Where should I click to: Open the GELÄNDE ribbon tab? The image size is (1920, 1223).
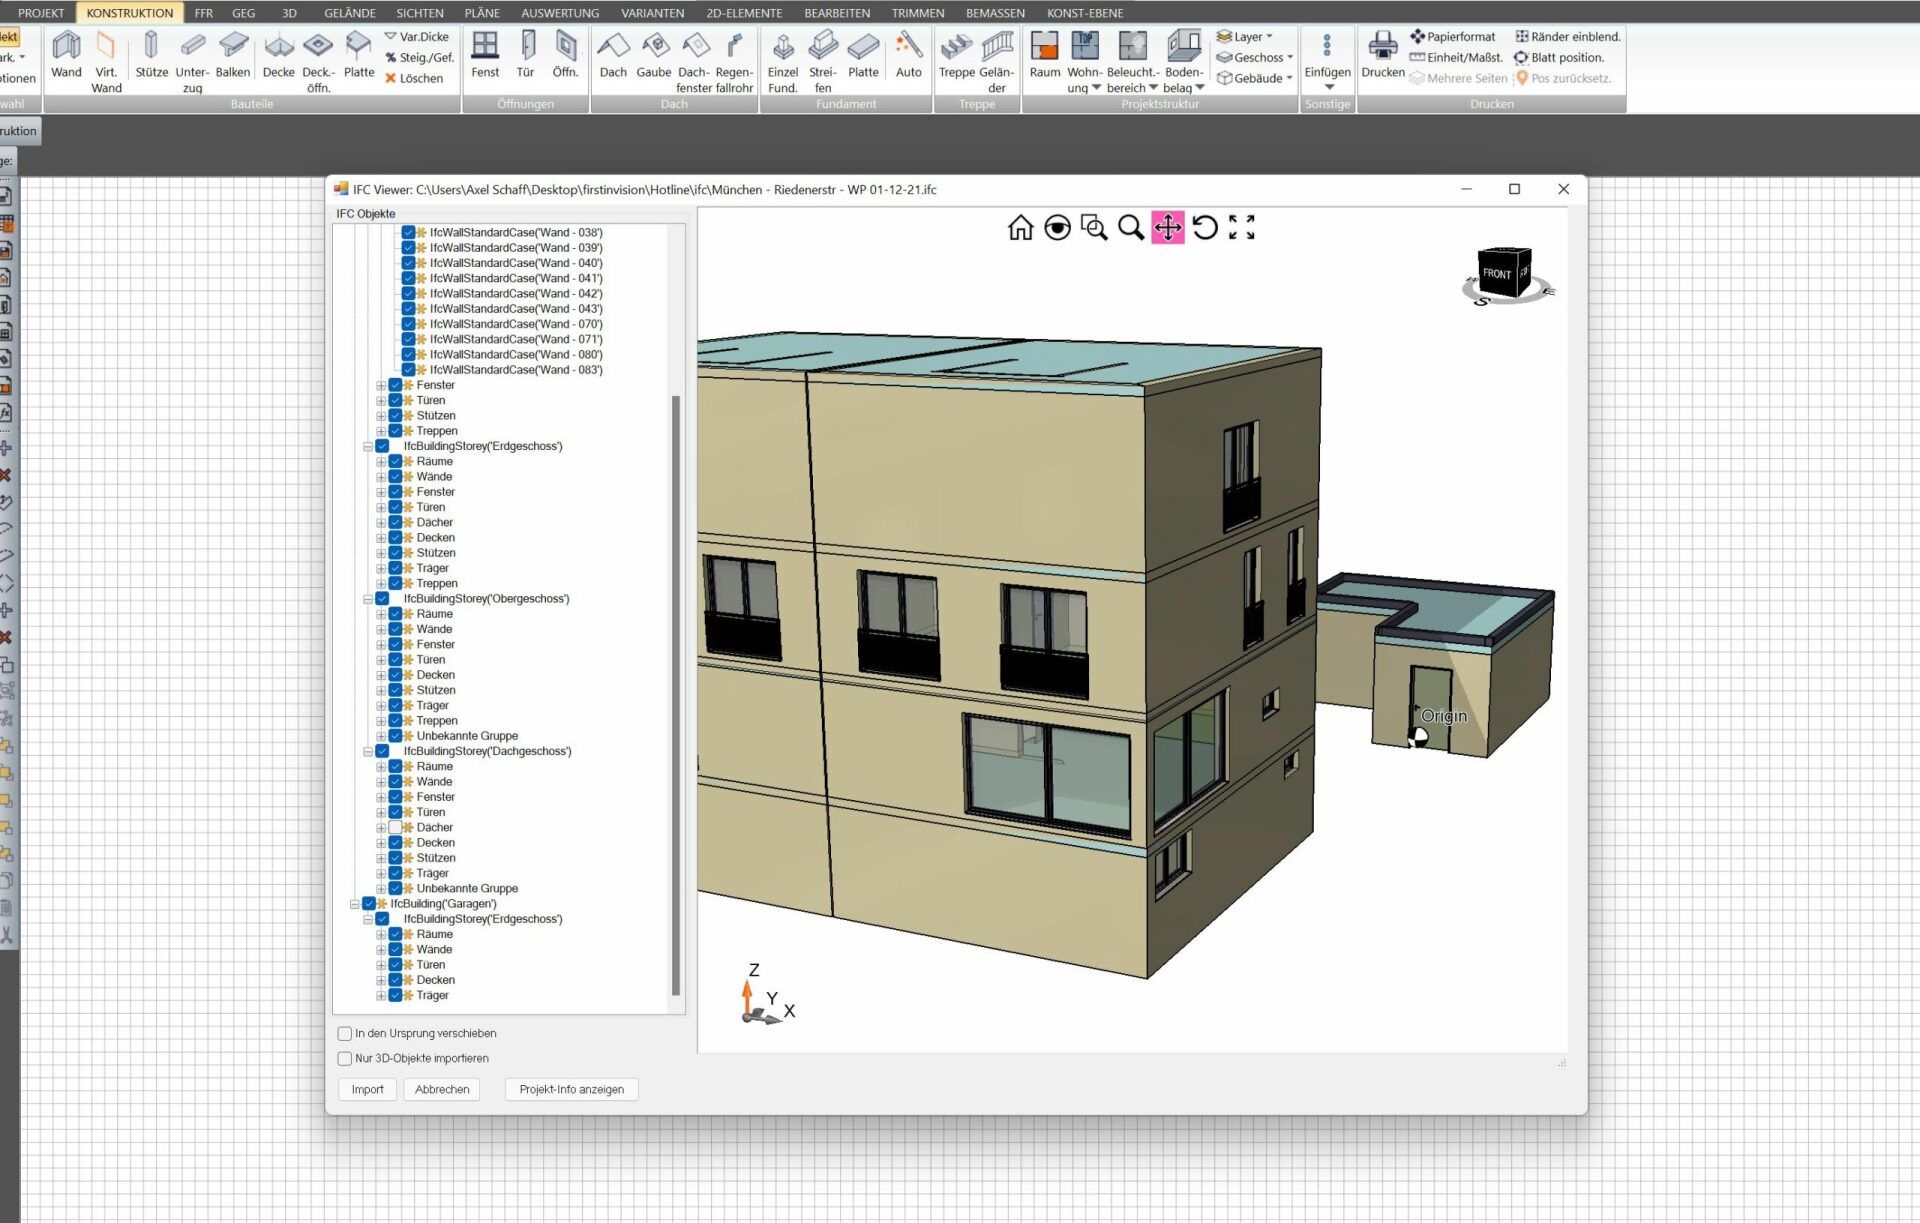(x=349, y=13)
